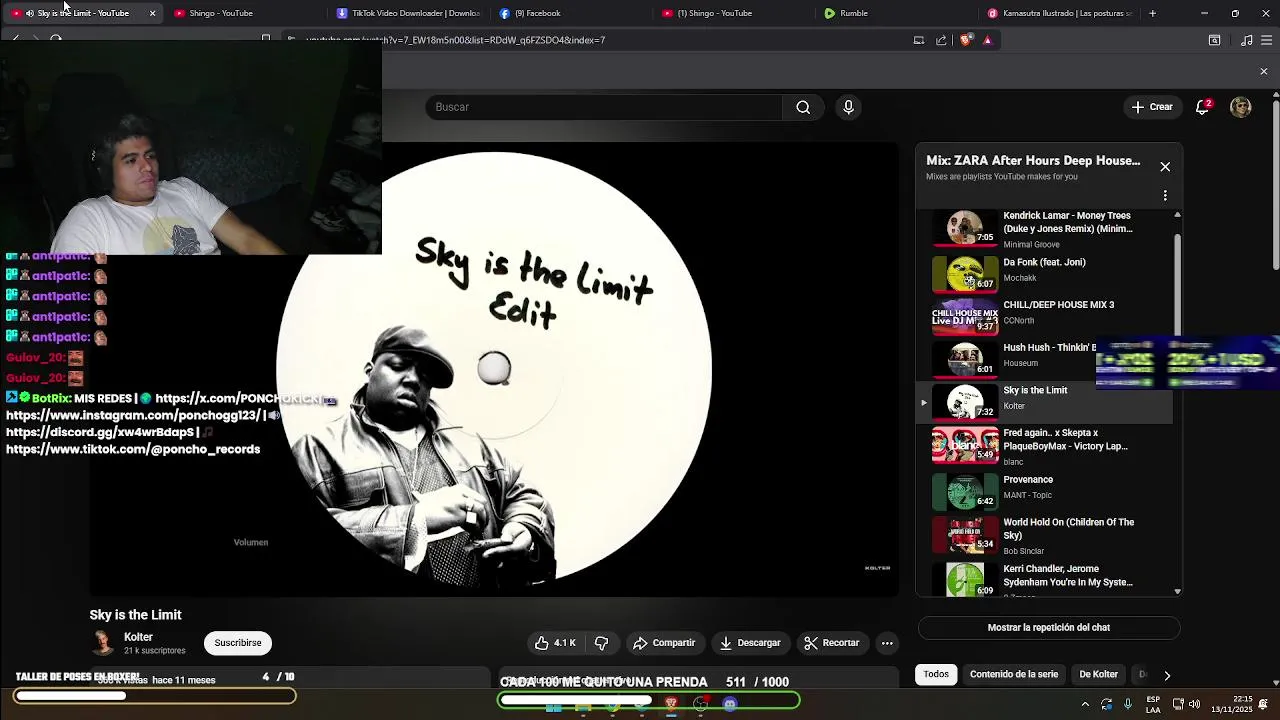Play Fred again Victory Lap track
1280x720 pixels.
[1044, 447]
